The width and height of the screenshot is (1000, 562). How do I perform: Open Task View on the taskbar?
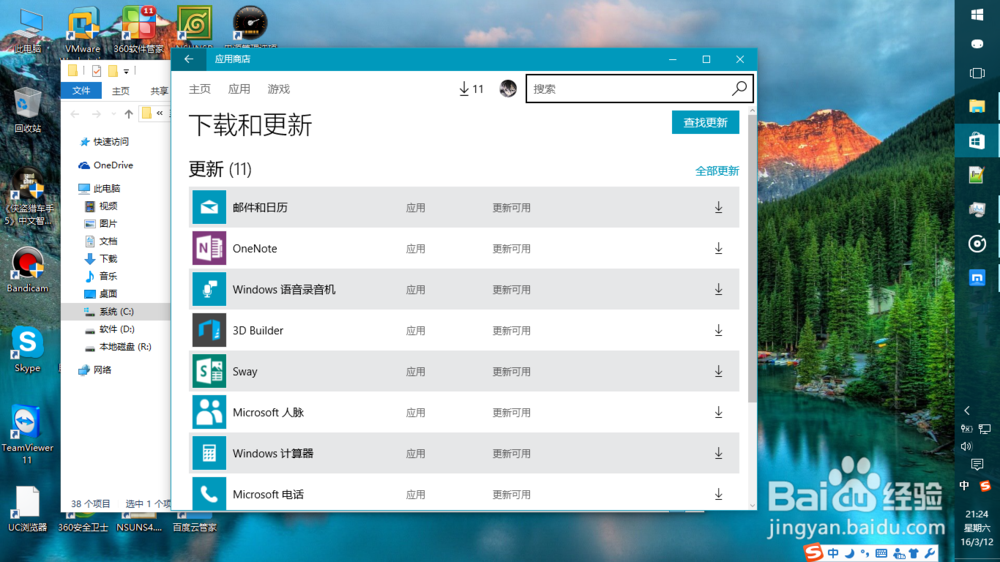click(x=977, y=73)
